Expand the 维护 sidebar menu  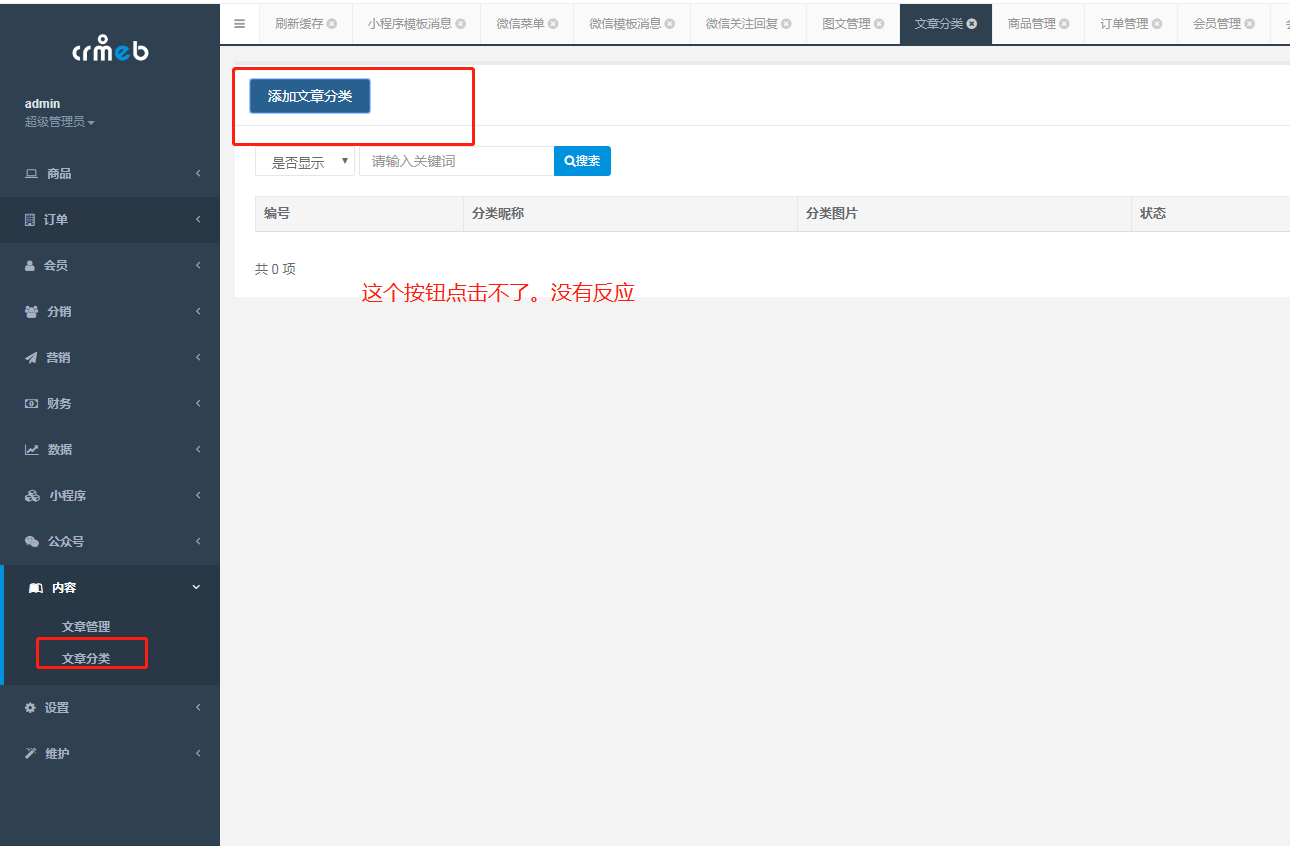pyautogui.click(x=110, y=754)
